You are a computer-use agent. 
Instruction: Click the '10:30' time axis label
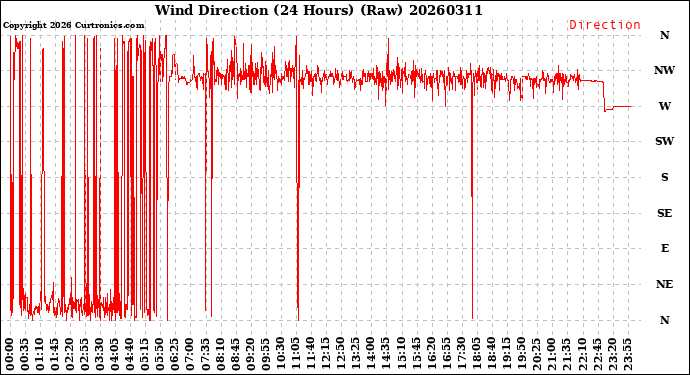point(280,355)
